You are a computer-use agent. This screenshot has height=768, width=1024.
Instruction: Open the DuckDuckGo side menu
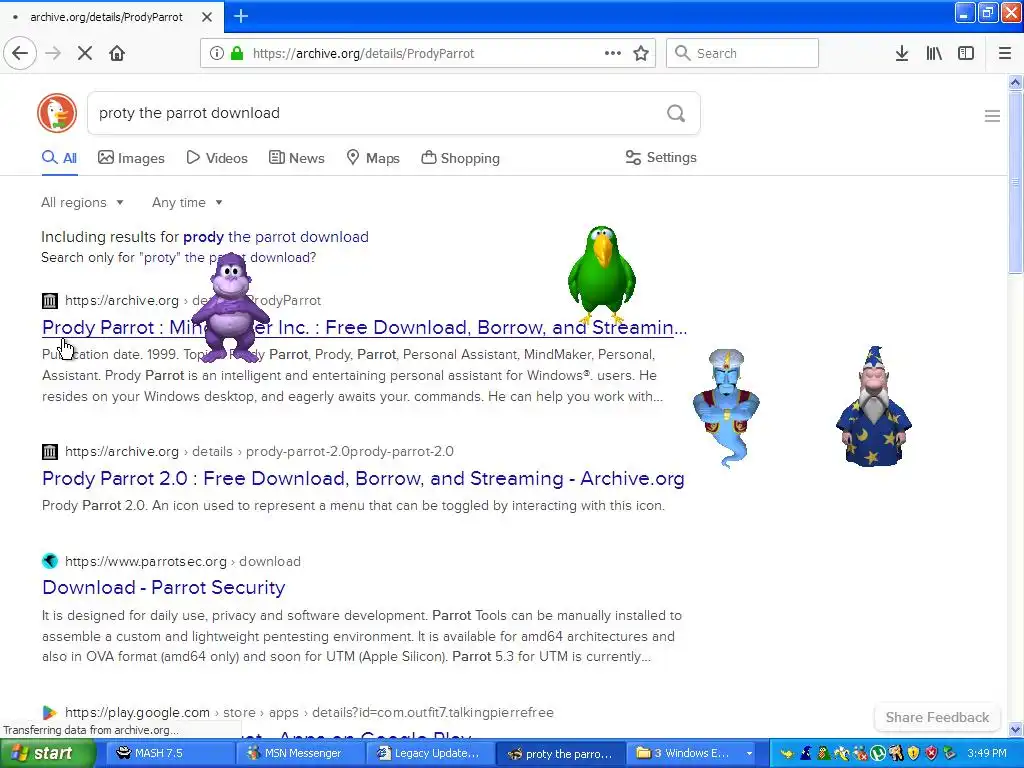point(992,116)
